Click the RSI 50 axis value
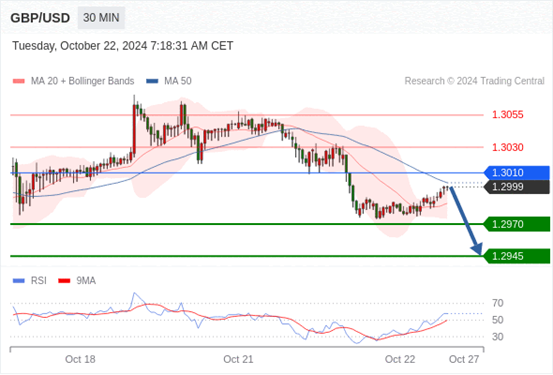Screen dimensions: 553x375 [498, 320]
